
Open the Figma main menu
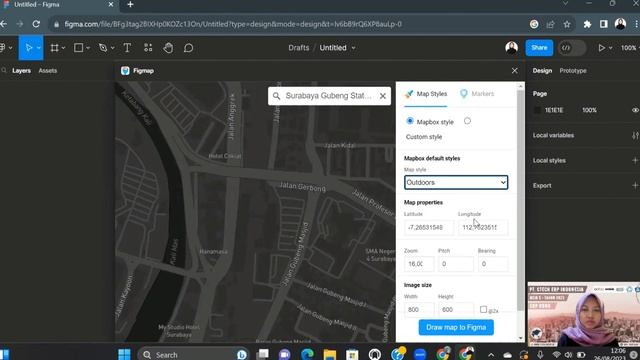click(x=3, y=48)
